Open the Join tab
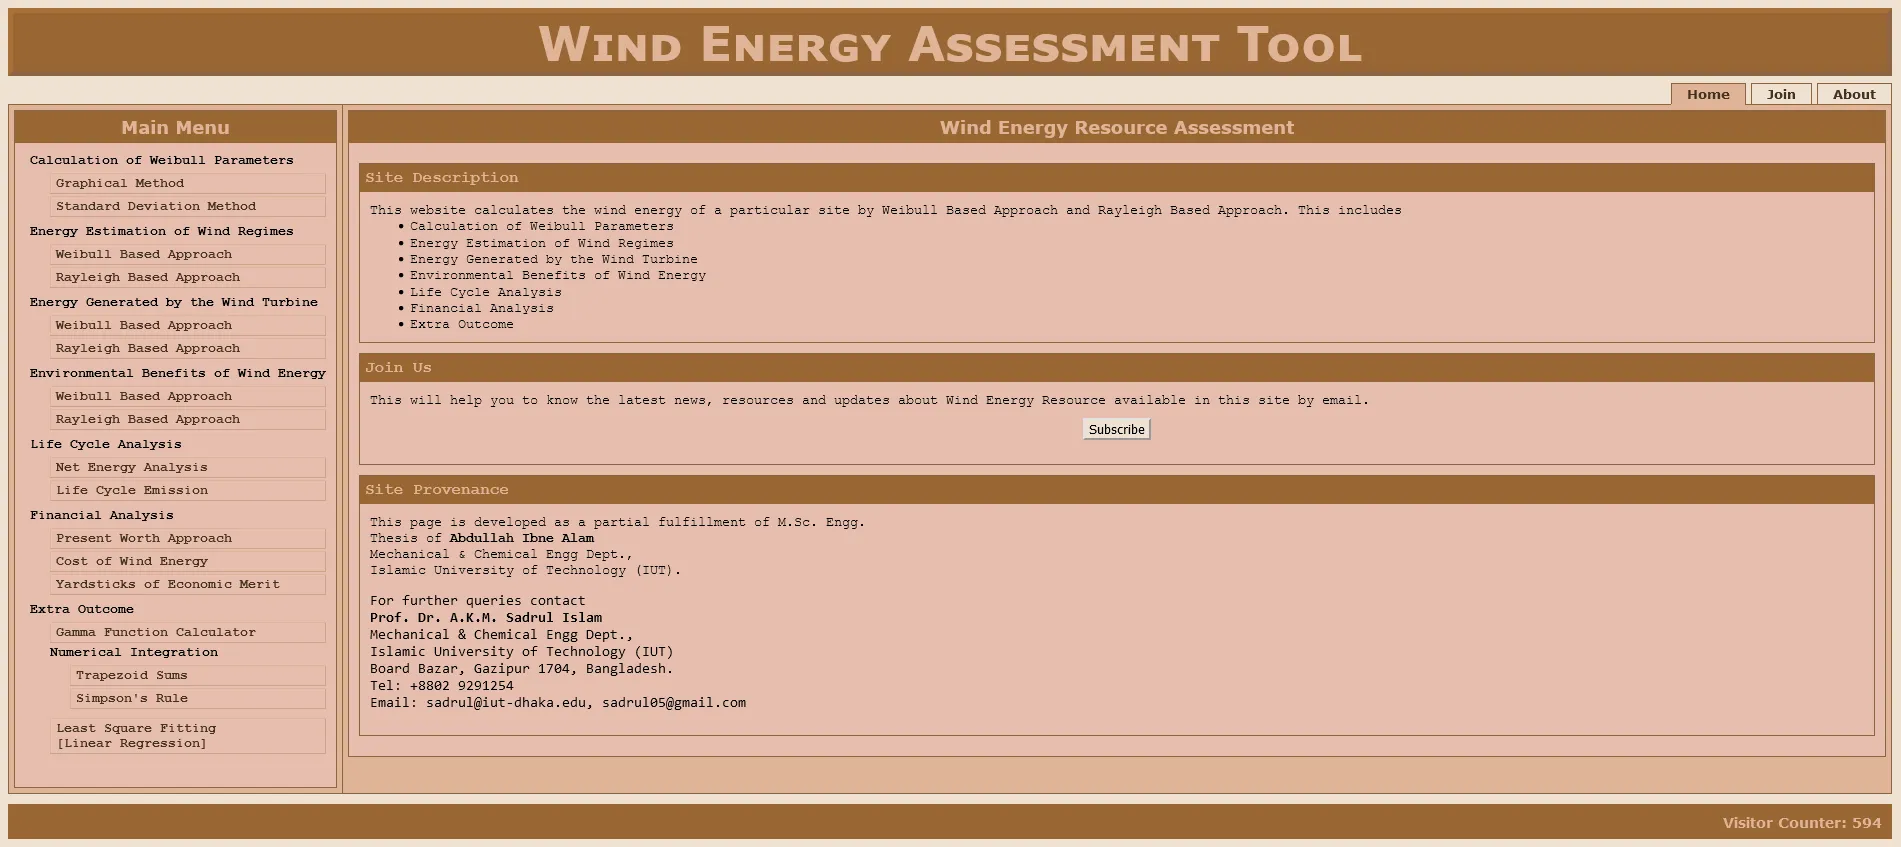The height and width of the screenshot is (847, 1901). pos(1780,94)
